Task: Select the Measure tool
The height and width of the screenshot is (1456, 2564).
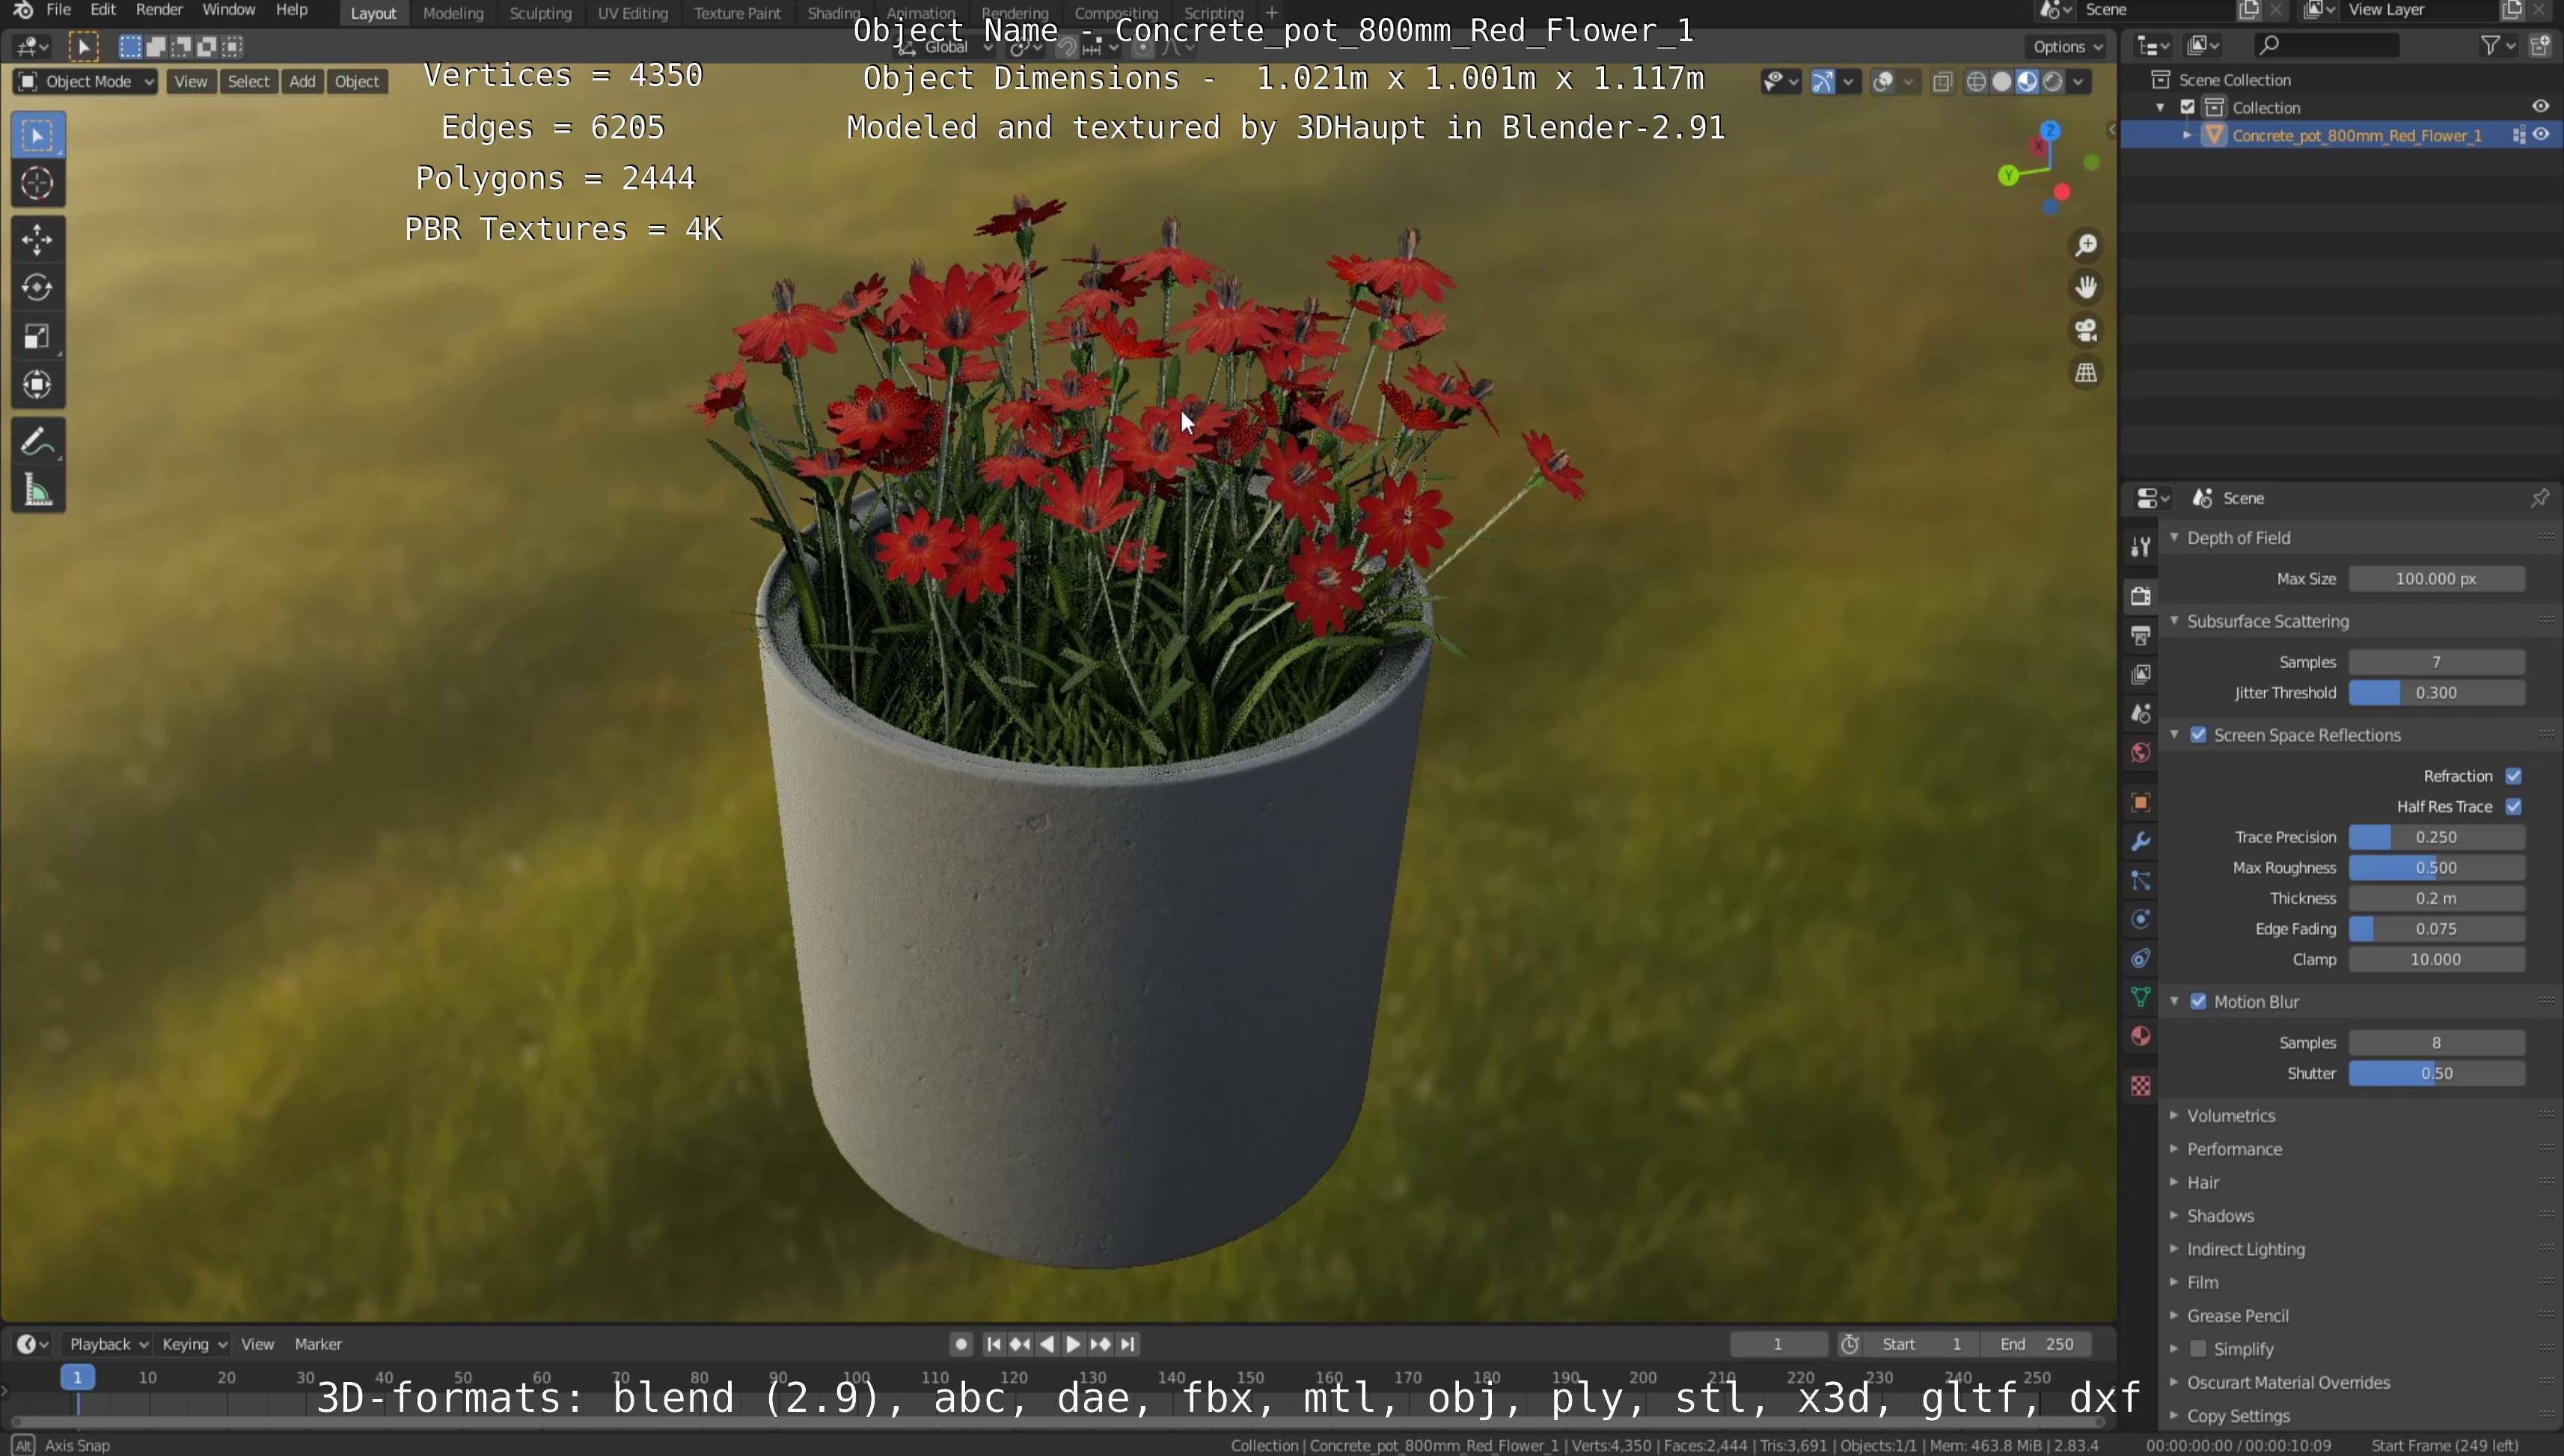Action: click(37, 490)
